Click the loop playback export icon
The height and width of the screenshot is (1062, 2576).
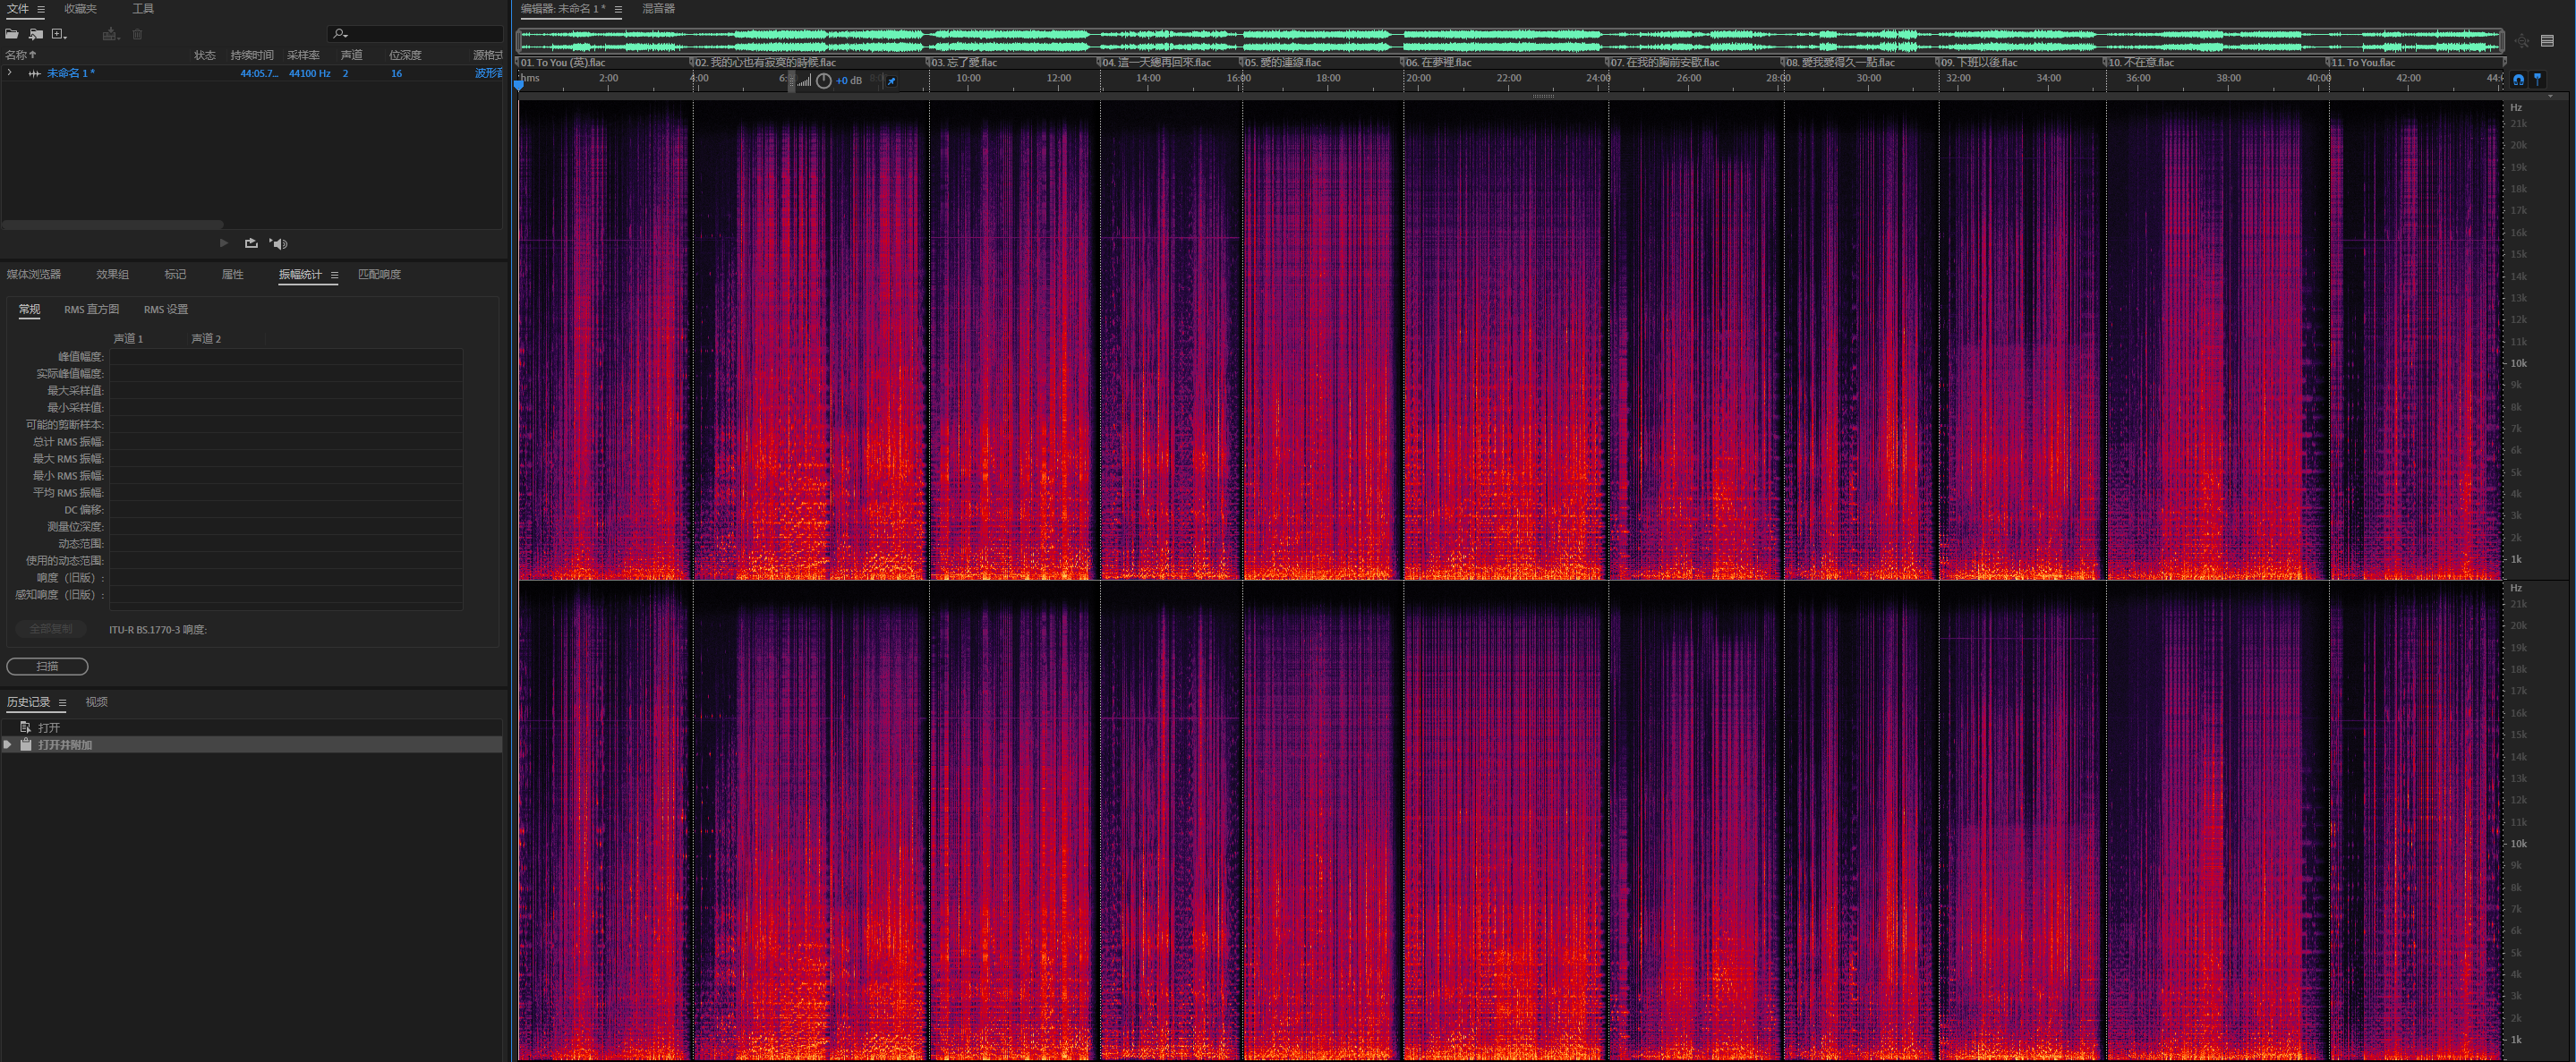(251, 243)
